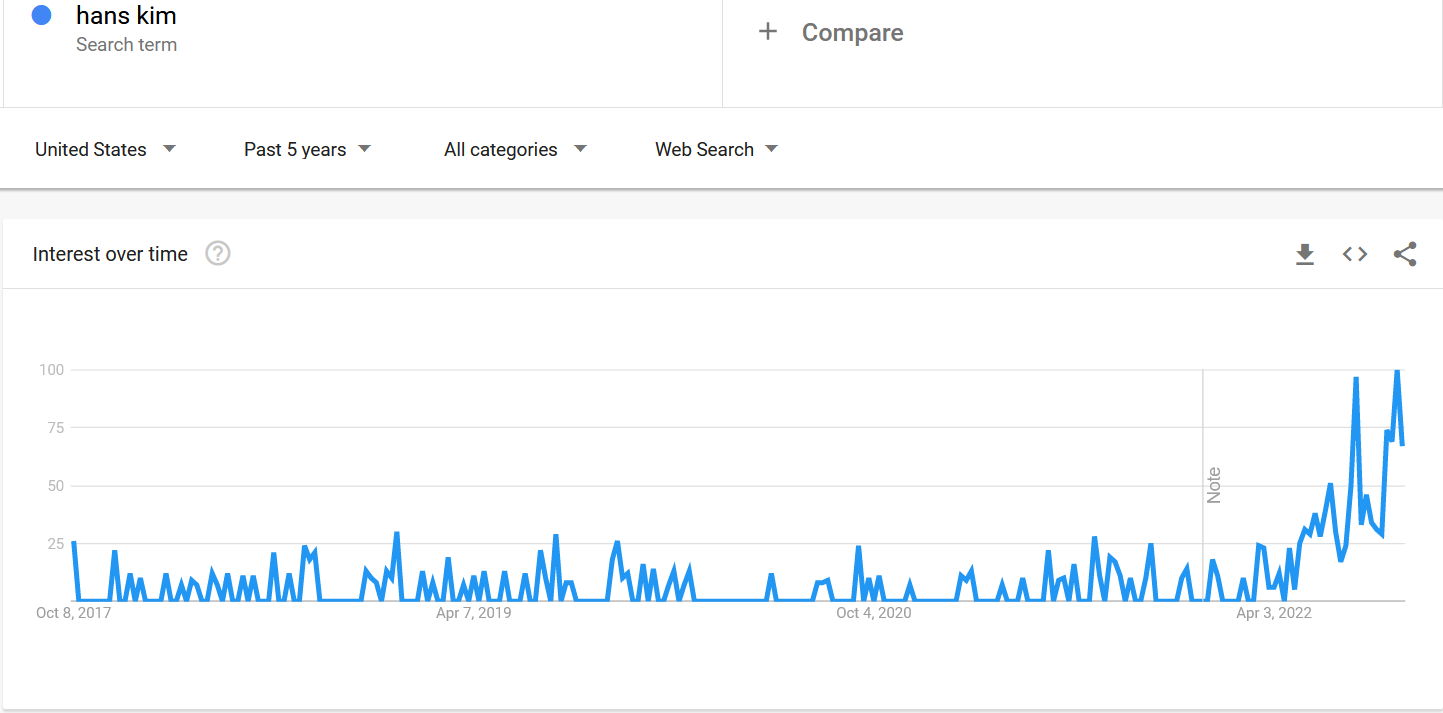Click the Search term subtitle text
Screen dimensions: 1443x713
coord(126,45)
